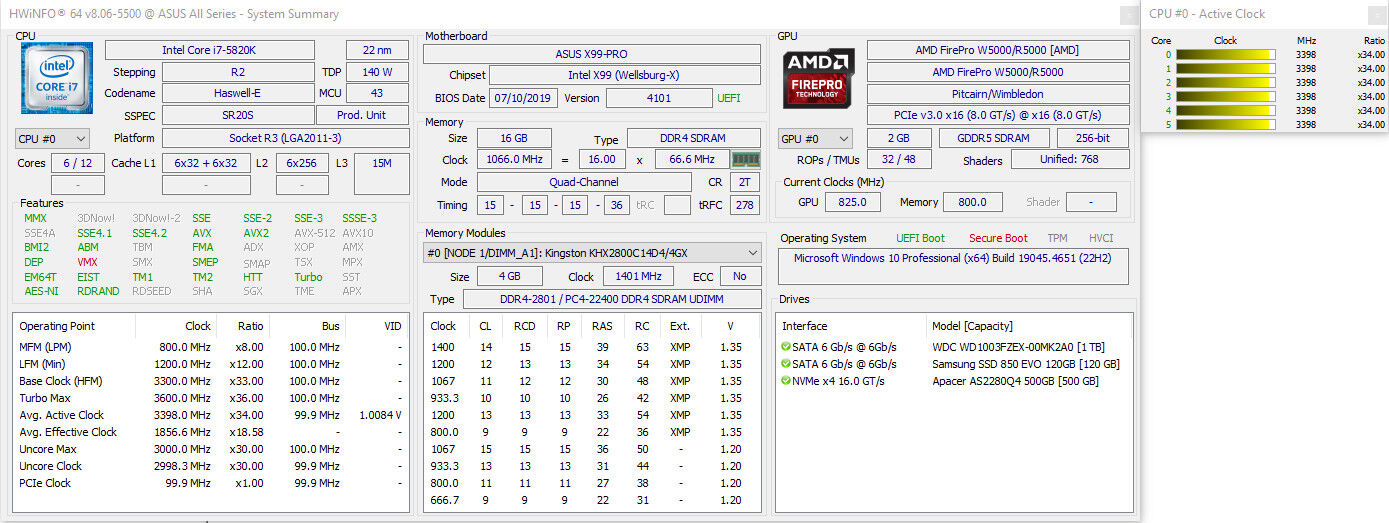The width and height of the screenshot is (1389, 523).
Task: Click the BIOS version 4101 field
Action: pos(659,98)
